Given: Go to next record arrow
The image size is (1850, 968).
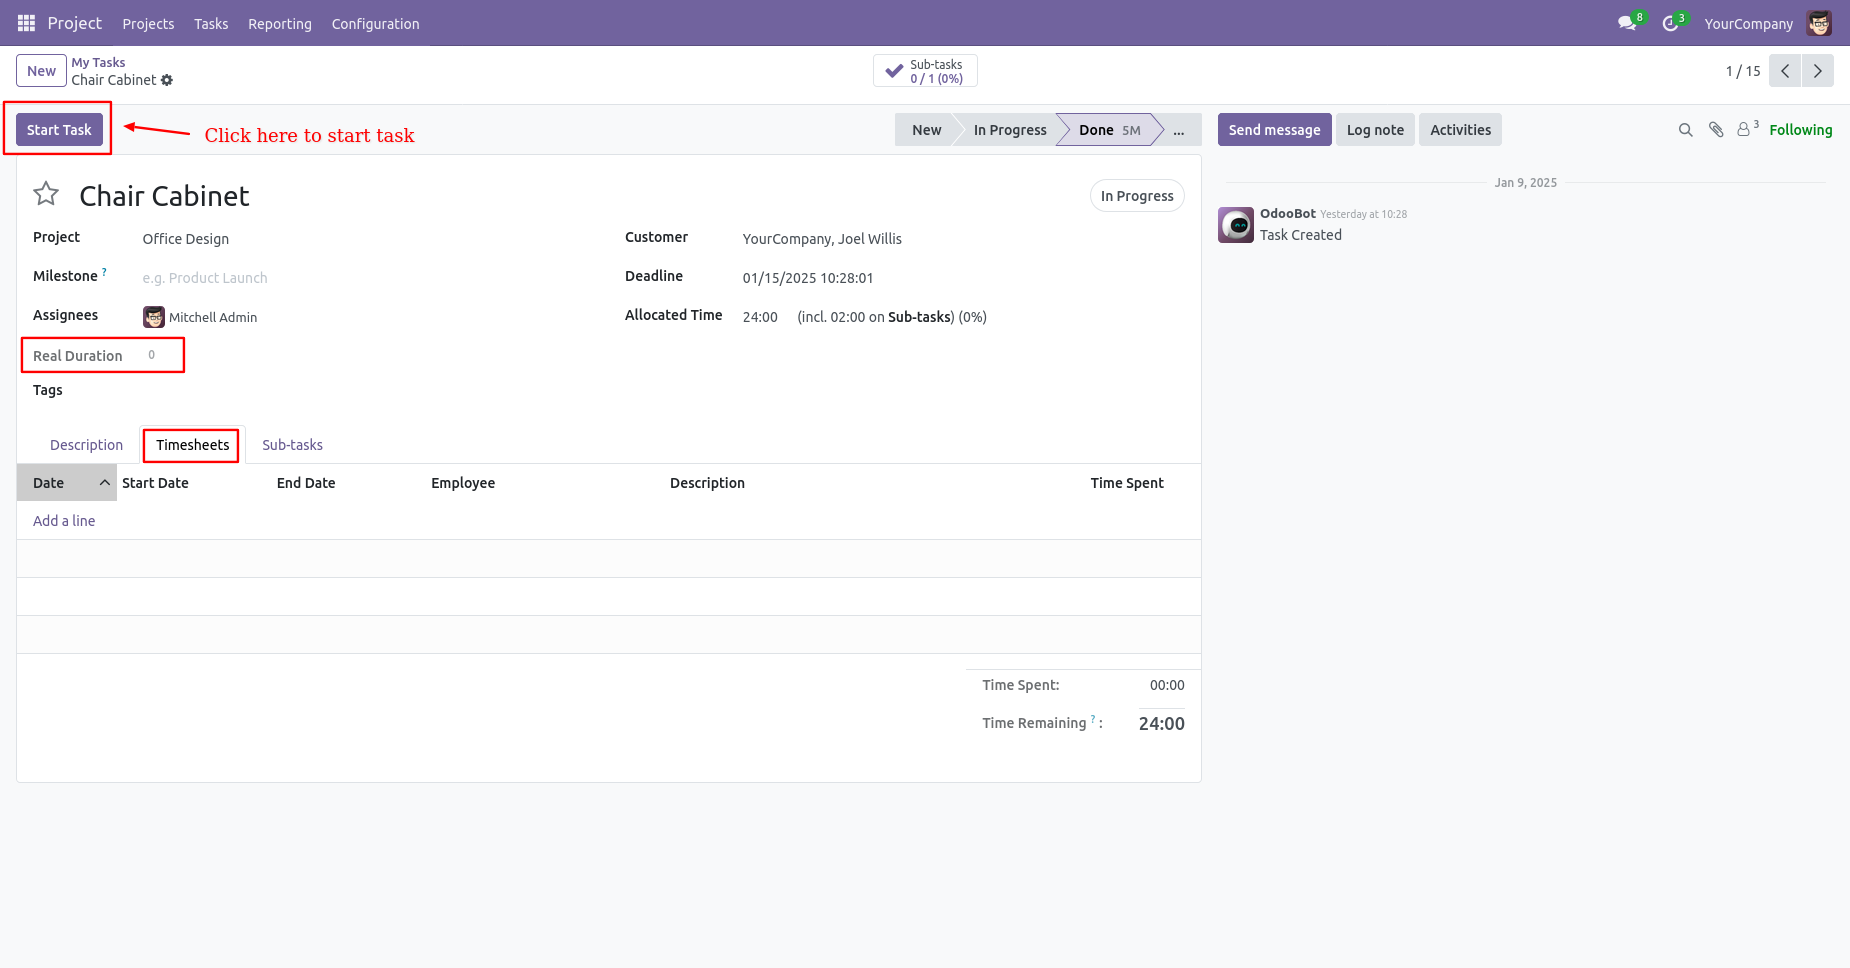Looking at the screenshot, I should coord(1818,71).
